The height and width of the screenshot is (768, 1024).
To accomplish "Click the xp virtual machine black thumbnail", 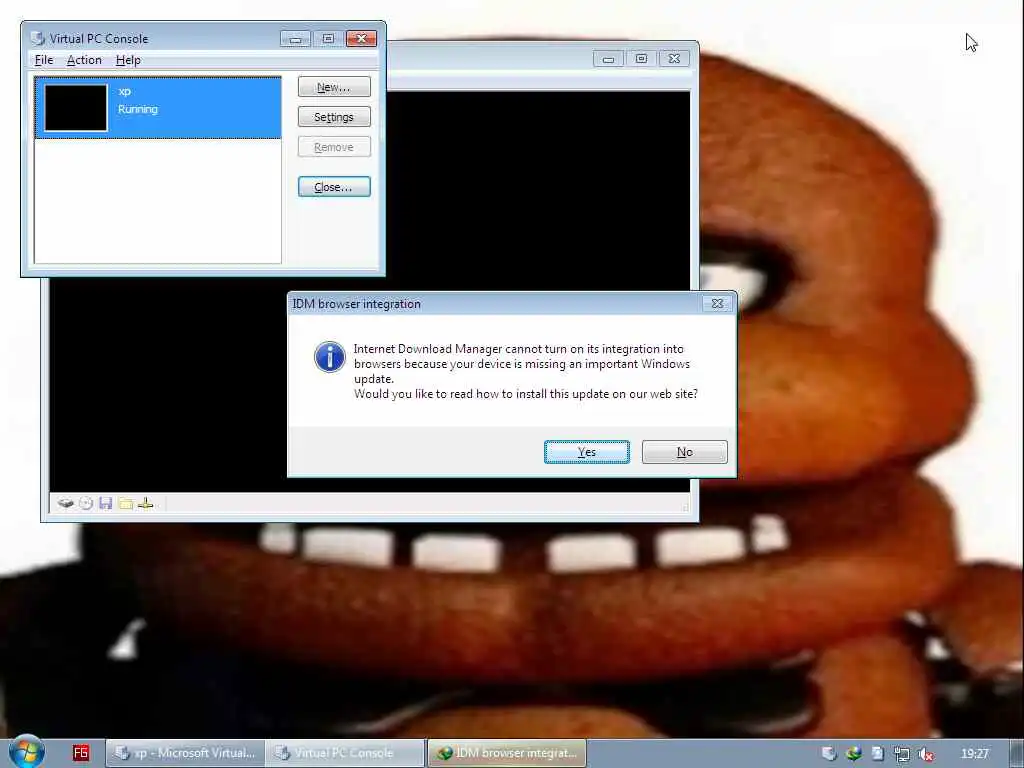I will pyautogui.click(x=76, y=108).
